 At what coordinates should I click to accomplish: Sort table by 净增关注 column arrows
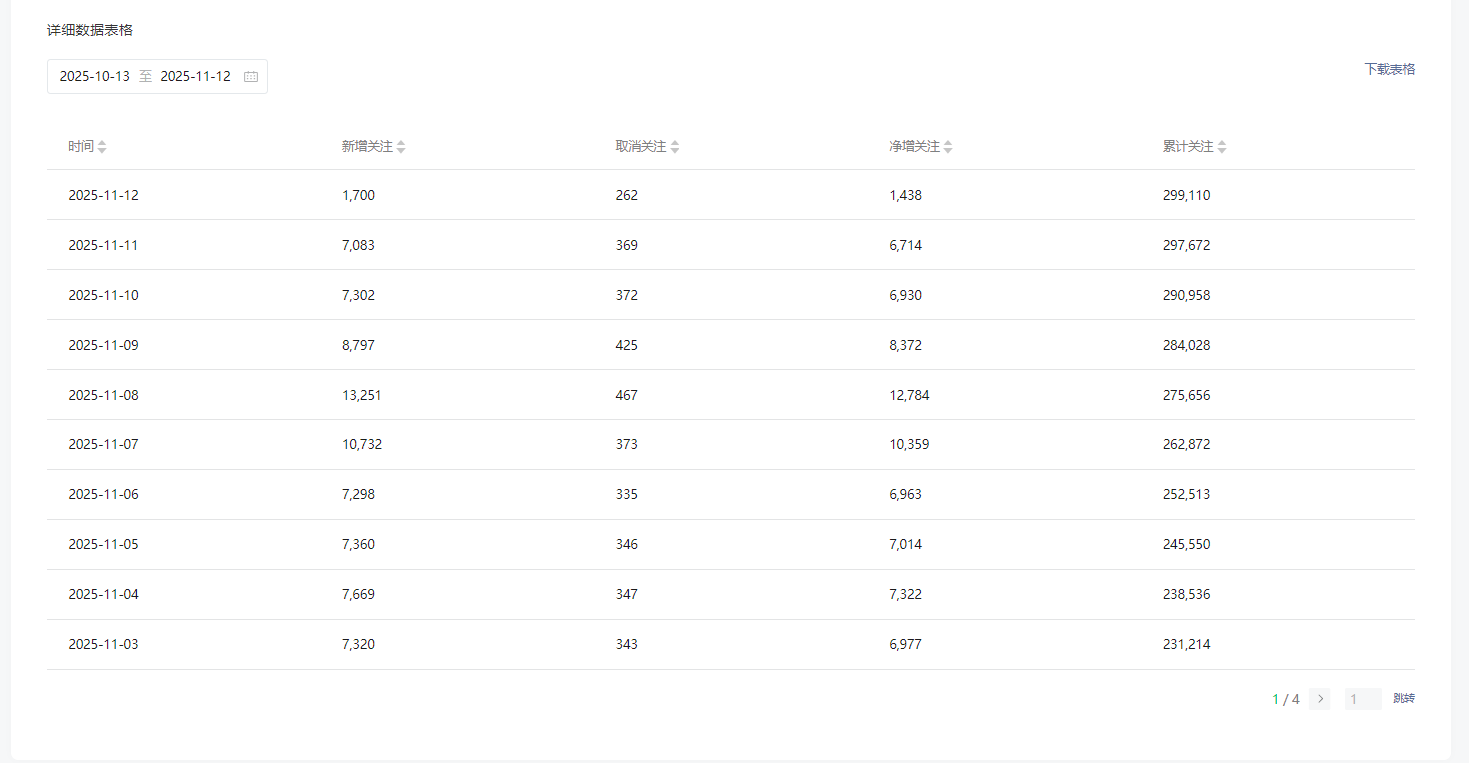point(948,147)
